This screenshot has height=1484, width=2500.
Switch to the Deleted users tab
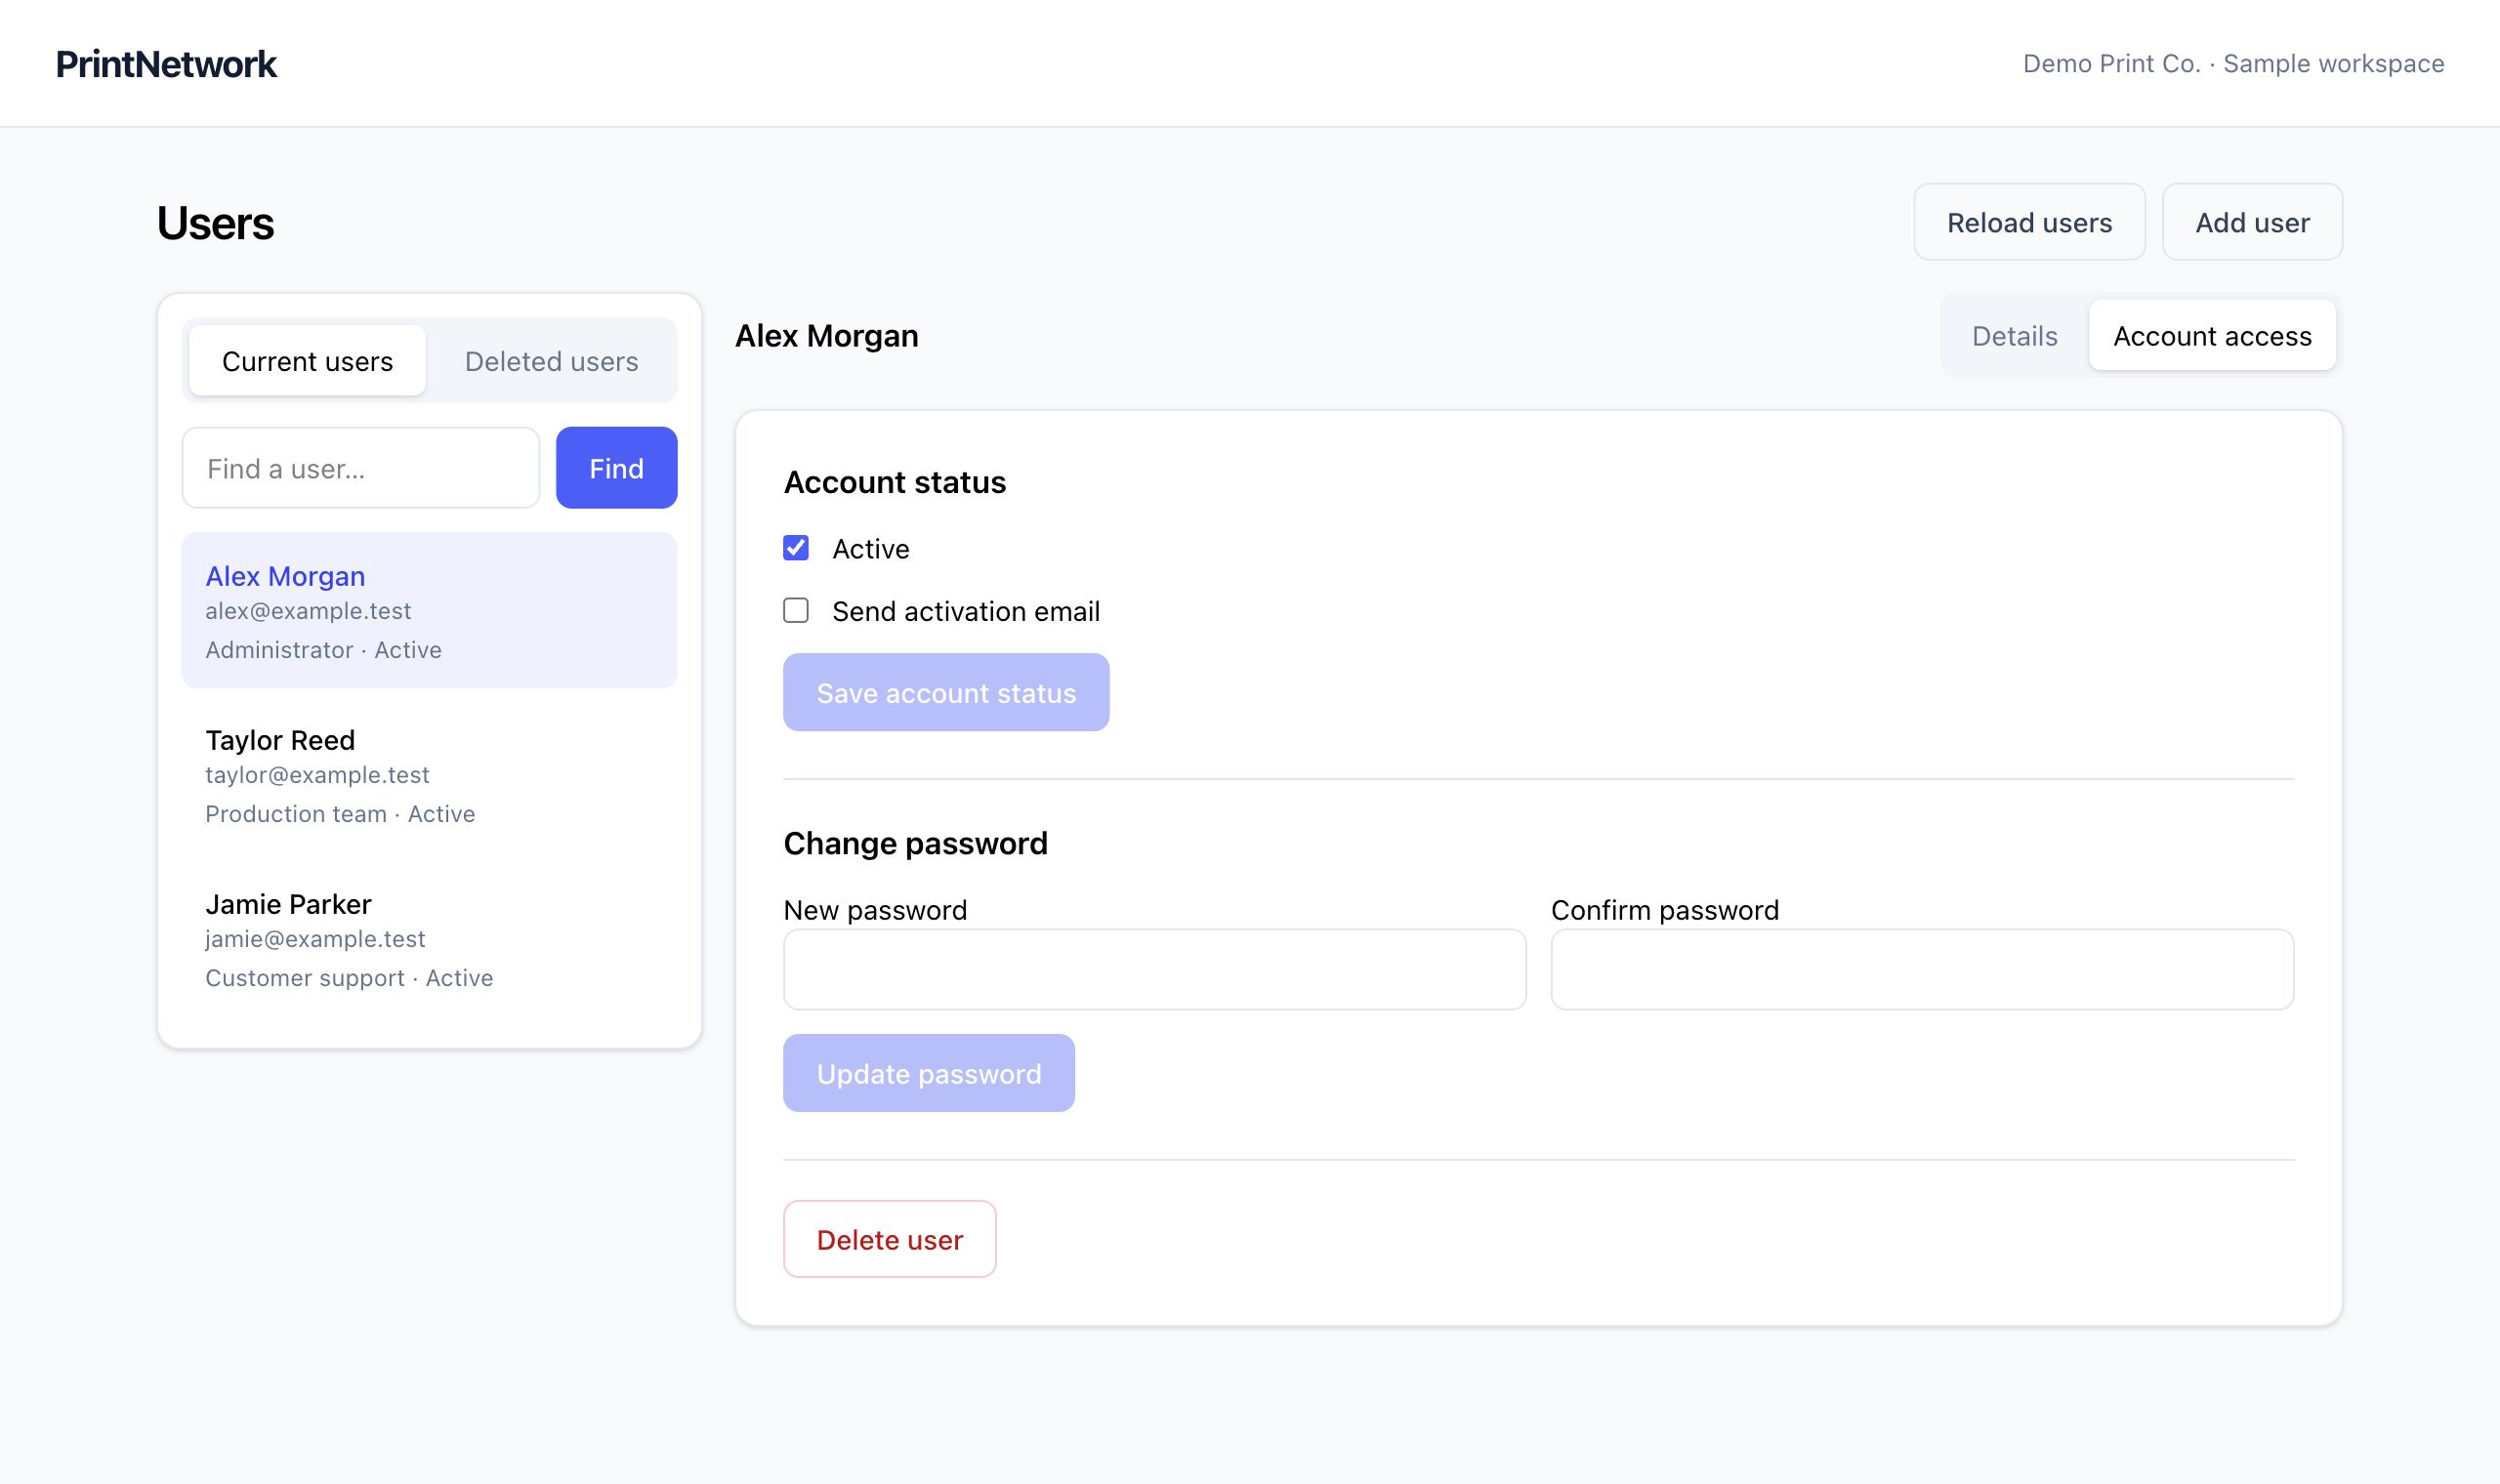pyautogui.click(x=551, y=361)
